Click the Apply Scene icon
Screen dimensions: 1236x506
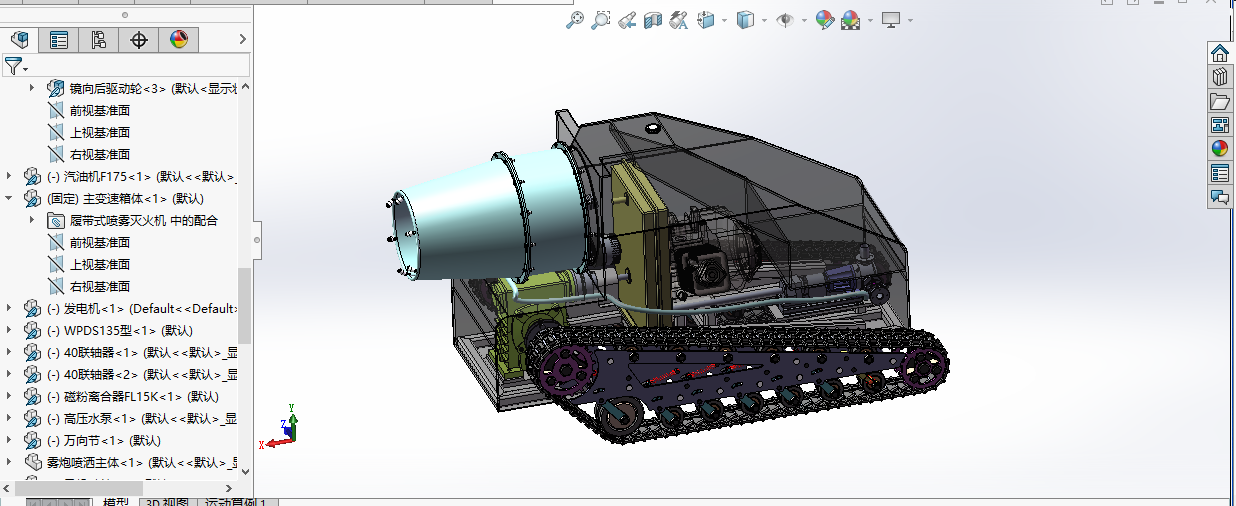[851, 19]
